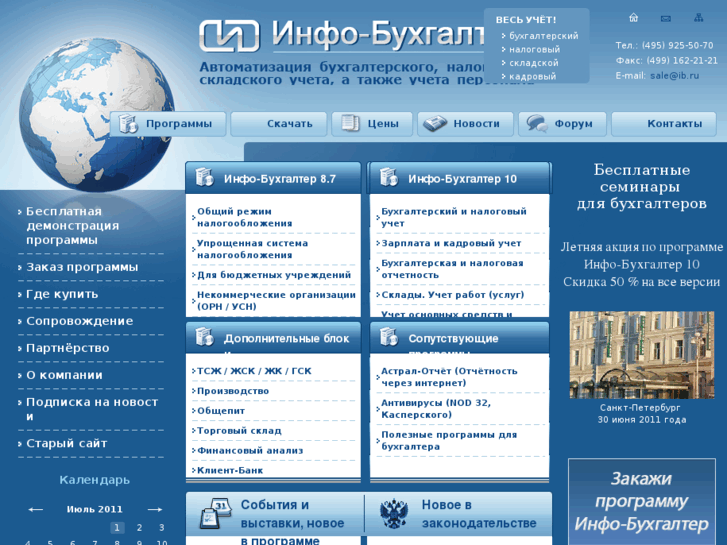Click the Дополнительные блоки panel icon
The width and height of the screenshot is (727, 545).
coord(204,337)
